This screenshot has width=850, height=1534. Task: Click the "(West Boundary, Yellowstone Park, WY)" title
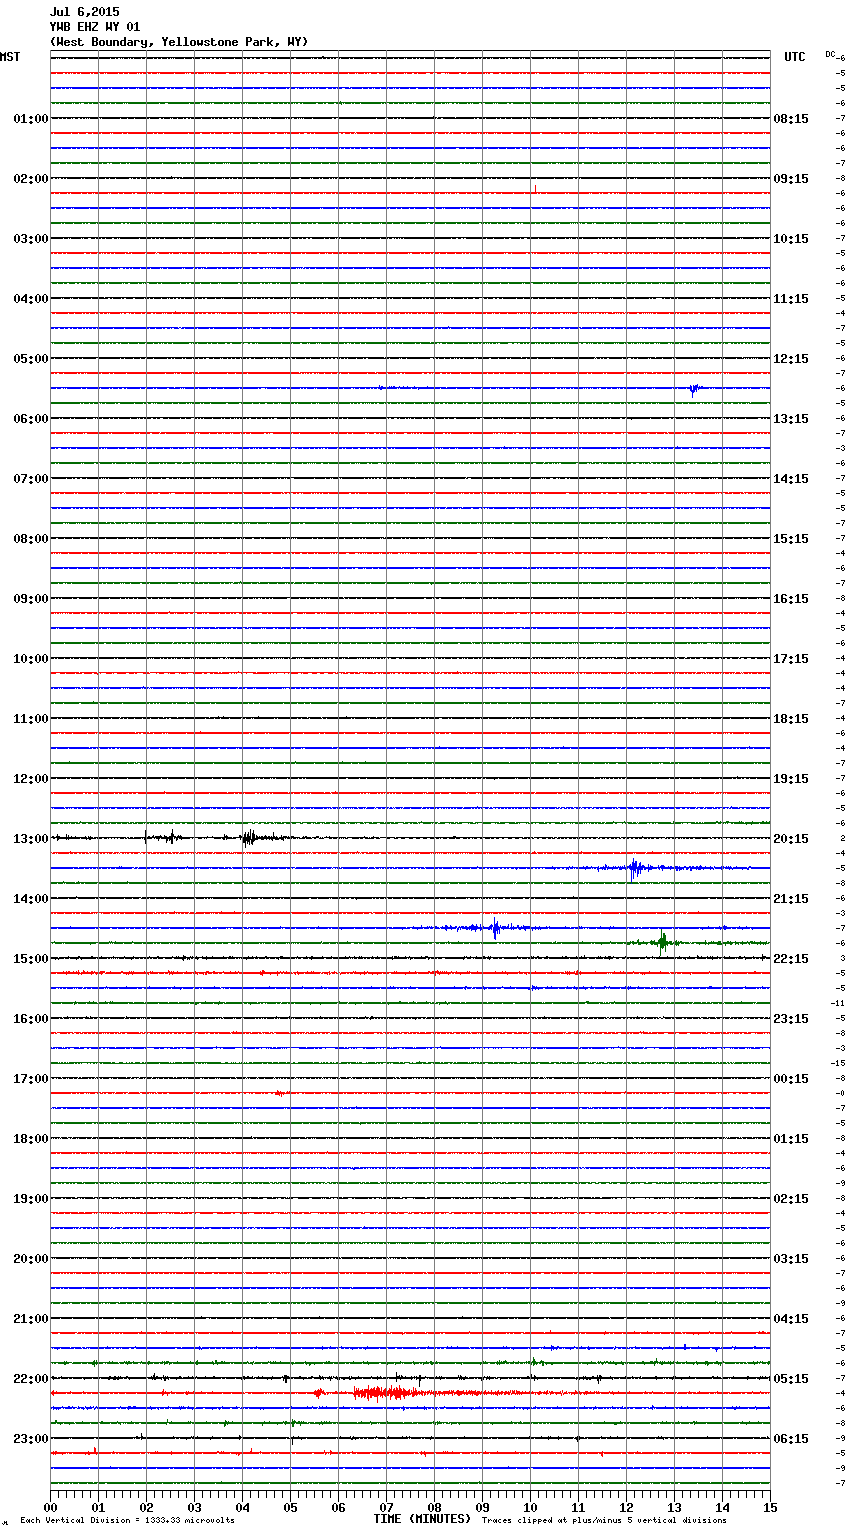coord(179,42)
